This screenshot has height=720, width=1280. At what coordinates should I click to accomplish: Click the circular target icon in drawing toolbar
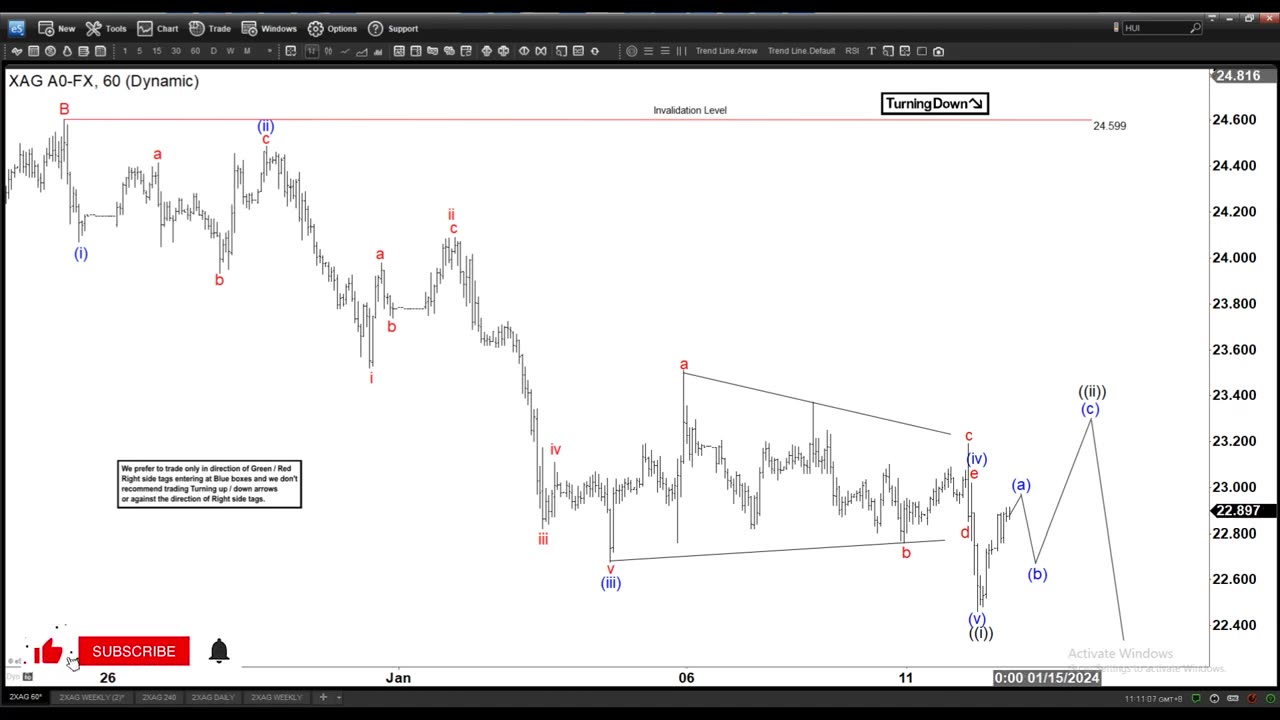[631, 51]
